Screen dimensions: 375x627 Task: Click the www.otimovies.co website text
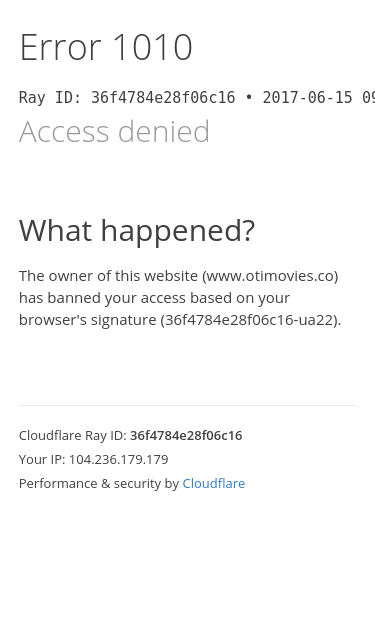point(270,276)
